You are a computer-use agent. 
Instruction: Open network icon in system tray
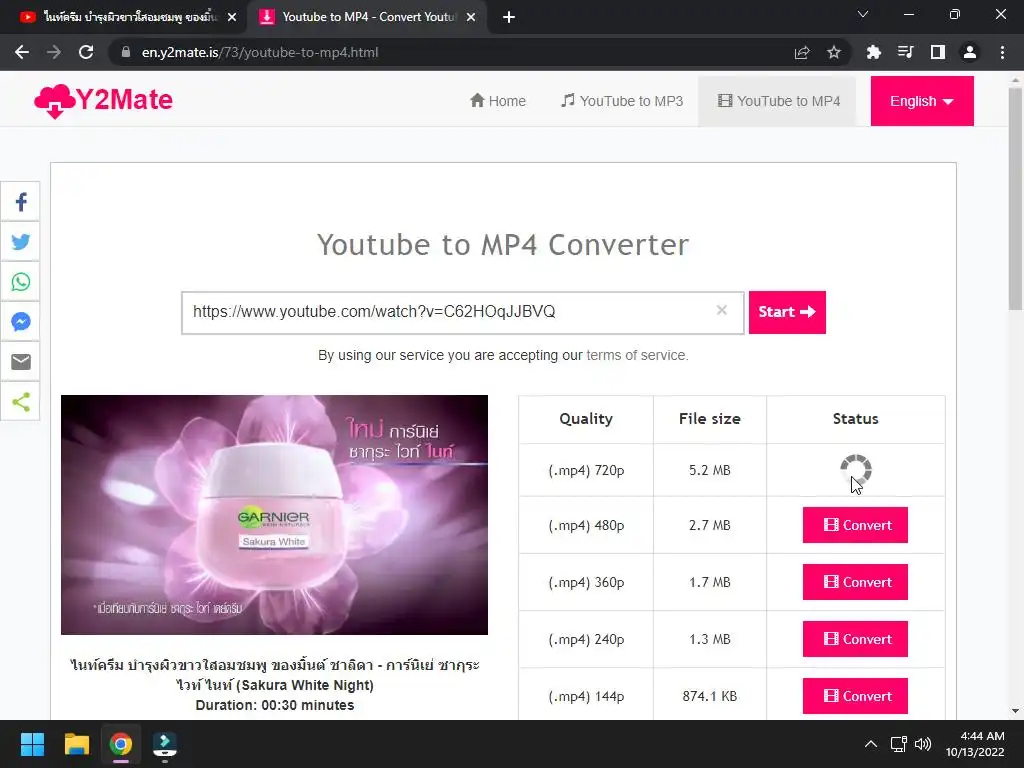click(899, 744)
